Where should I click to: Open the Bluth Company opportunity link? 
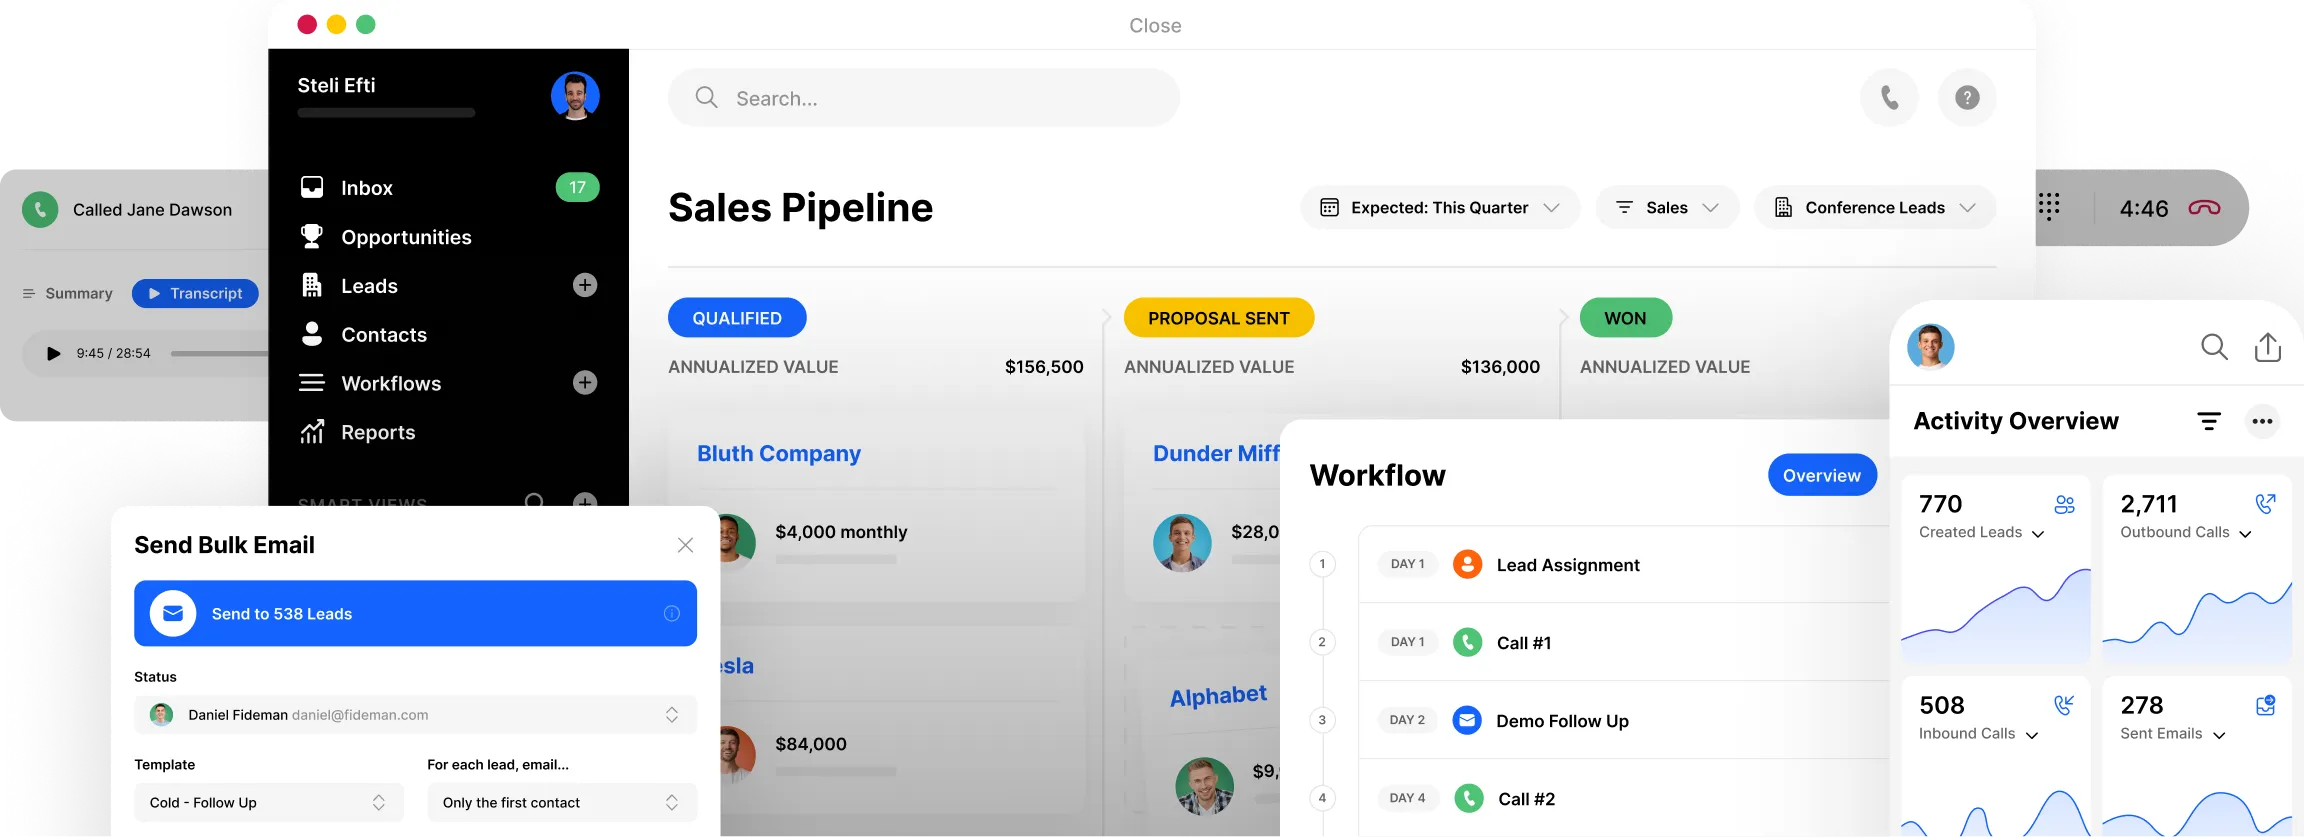point(779,453)
